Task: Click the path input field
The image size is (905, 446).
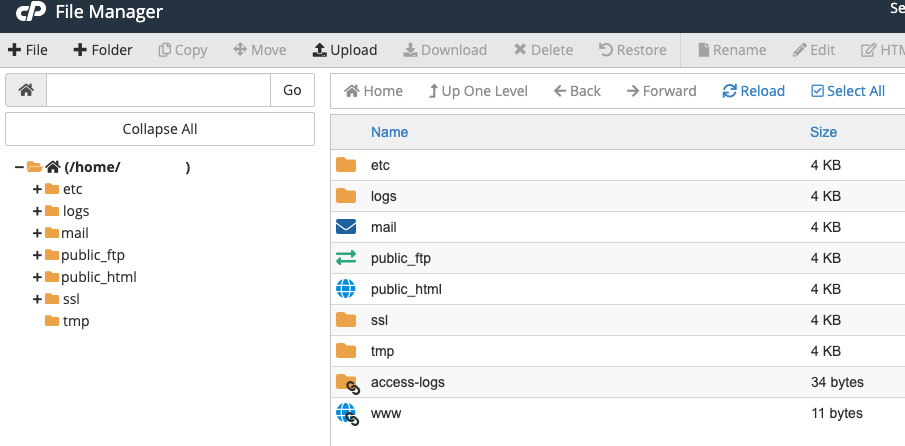Action: point(158,90)
